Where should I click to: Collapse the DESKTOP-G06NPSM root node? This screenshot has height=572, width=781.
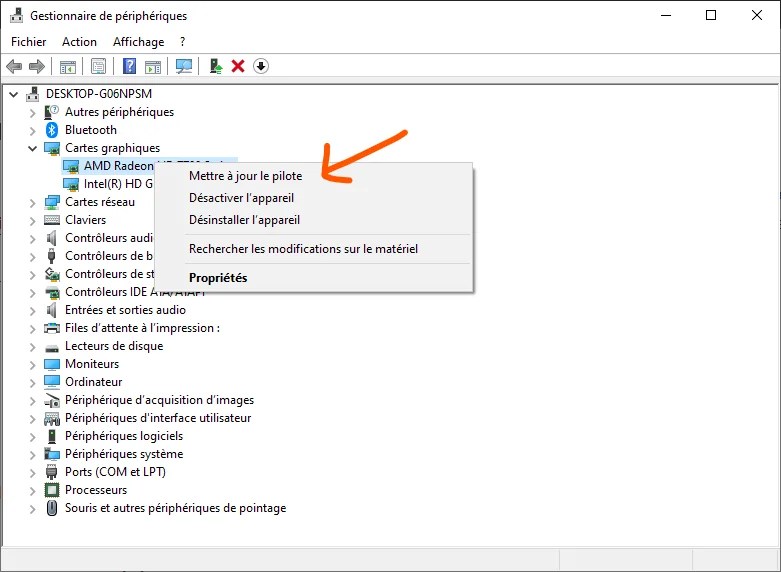click(14, 94)
